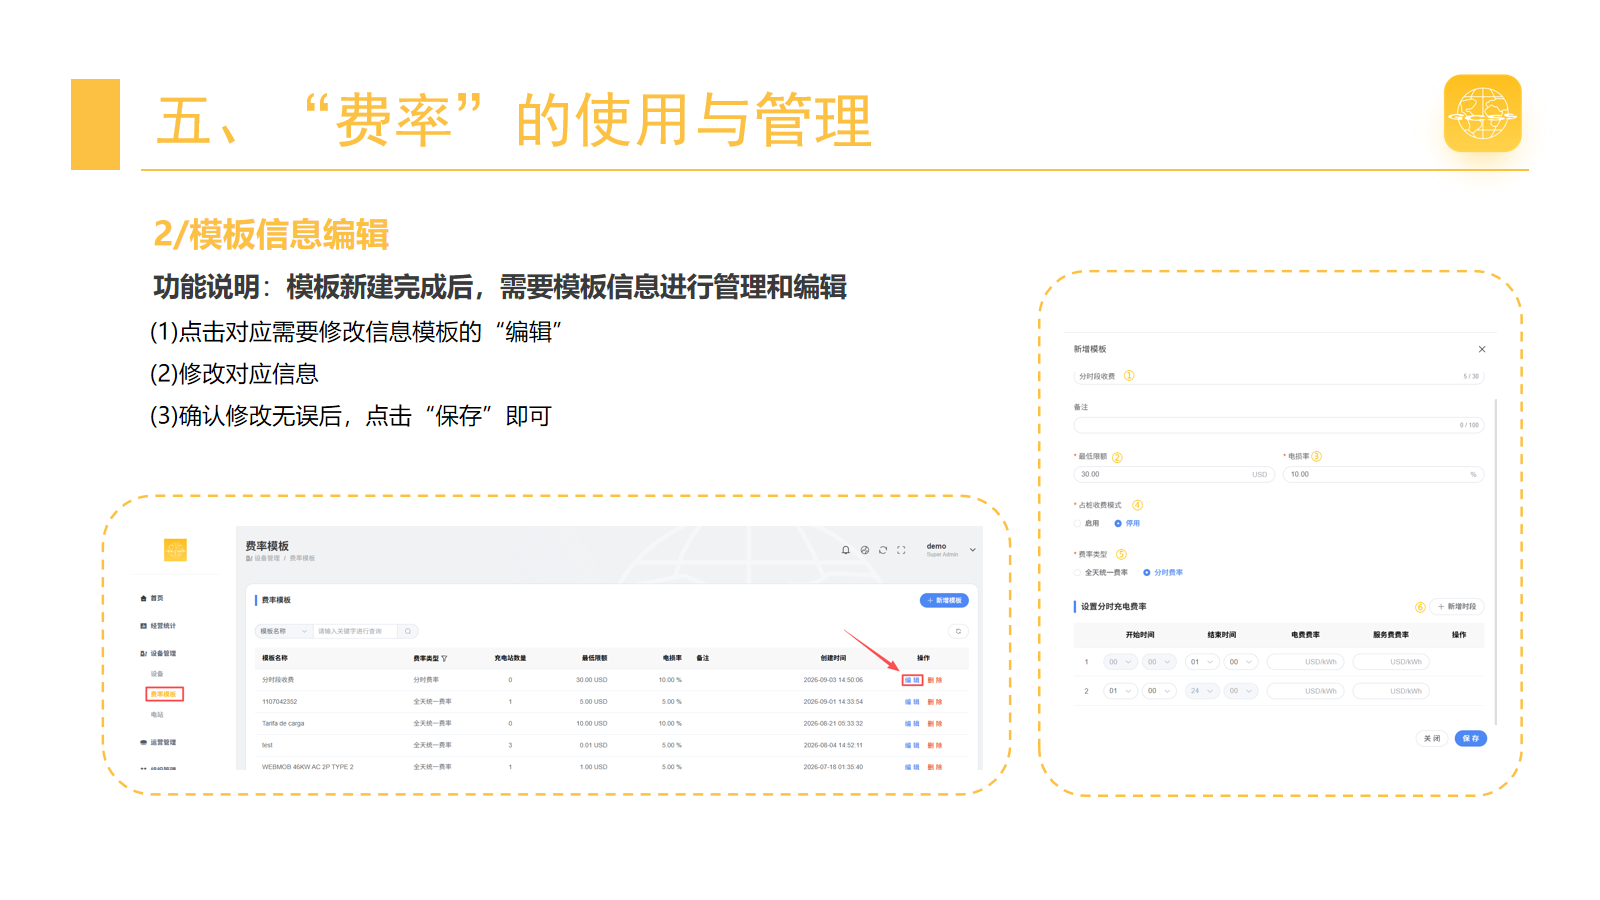Click the orange logo in the sidebar
1600x900 pixels.
(175, 549)
